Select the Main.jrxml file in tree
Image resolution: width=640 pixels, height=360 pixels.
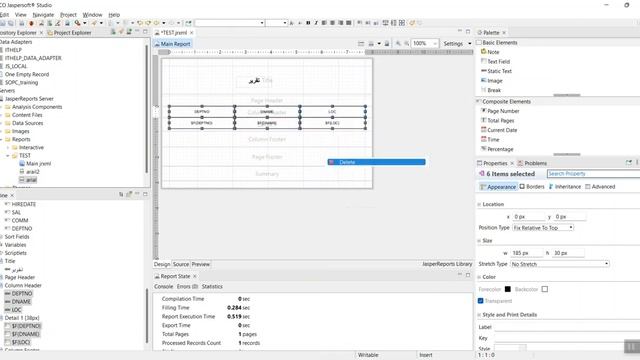coord(35,164)
